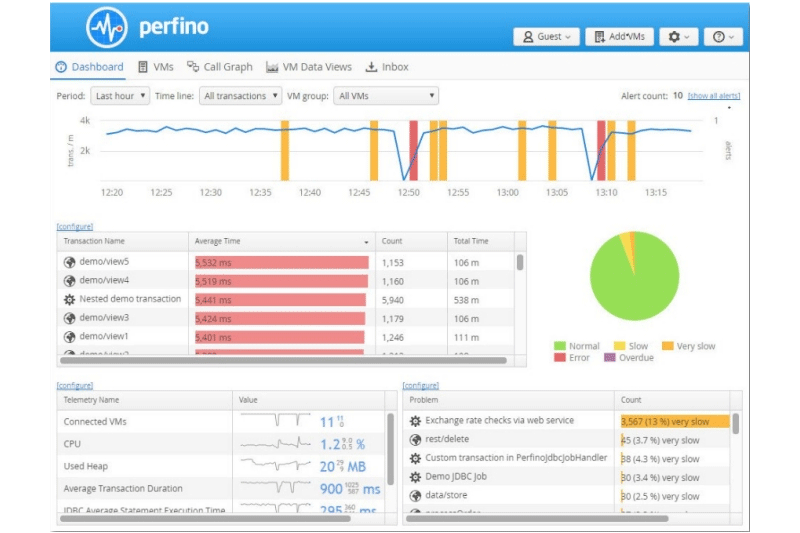Click the red error marker near 12:50
Image resolution: width=800 pixels, height=533 pixels.
tap(414, 150)
